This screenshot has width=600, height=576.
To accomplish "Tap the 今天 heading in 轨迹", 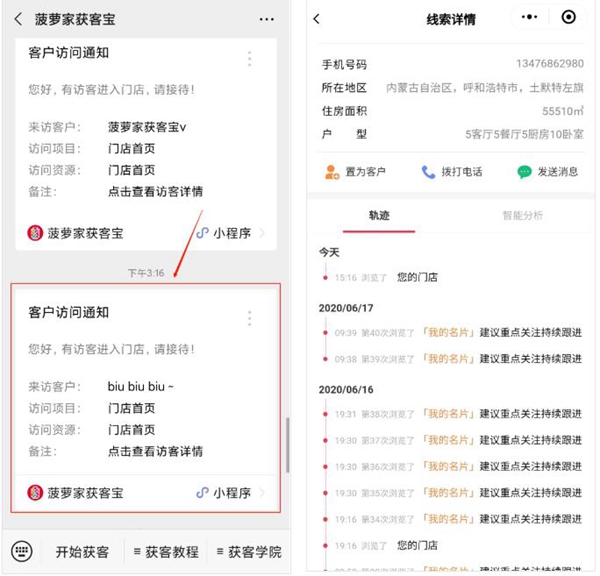I will coord(329,252).
